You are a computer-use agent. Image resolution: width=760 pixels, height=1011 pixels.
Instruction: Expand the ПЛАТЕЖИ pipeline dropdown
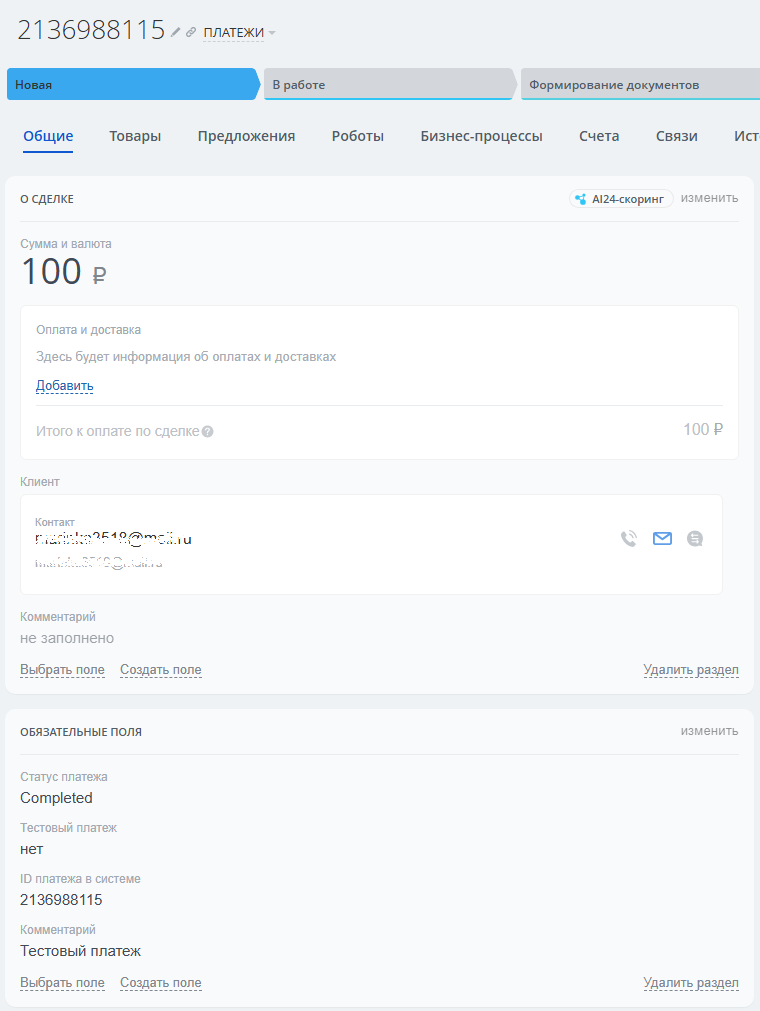click(x=239, y=33)
